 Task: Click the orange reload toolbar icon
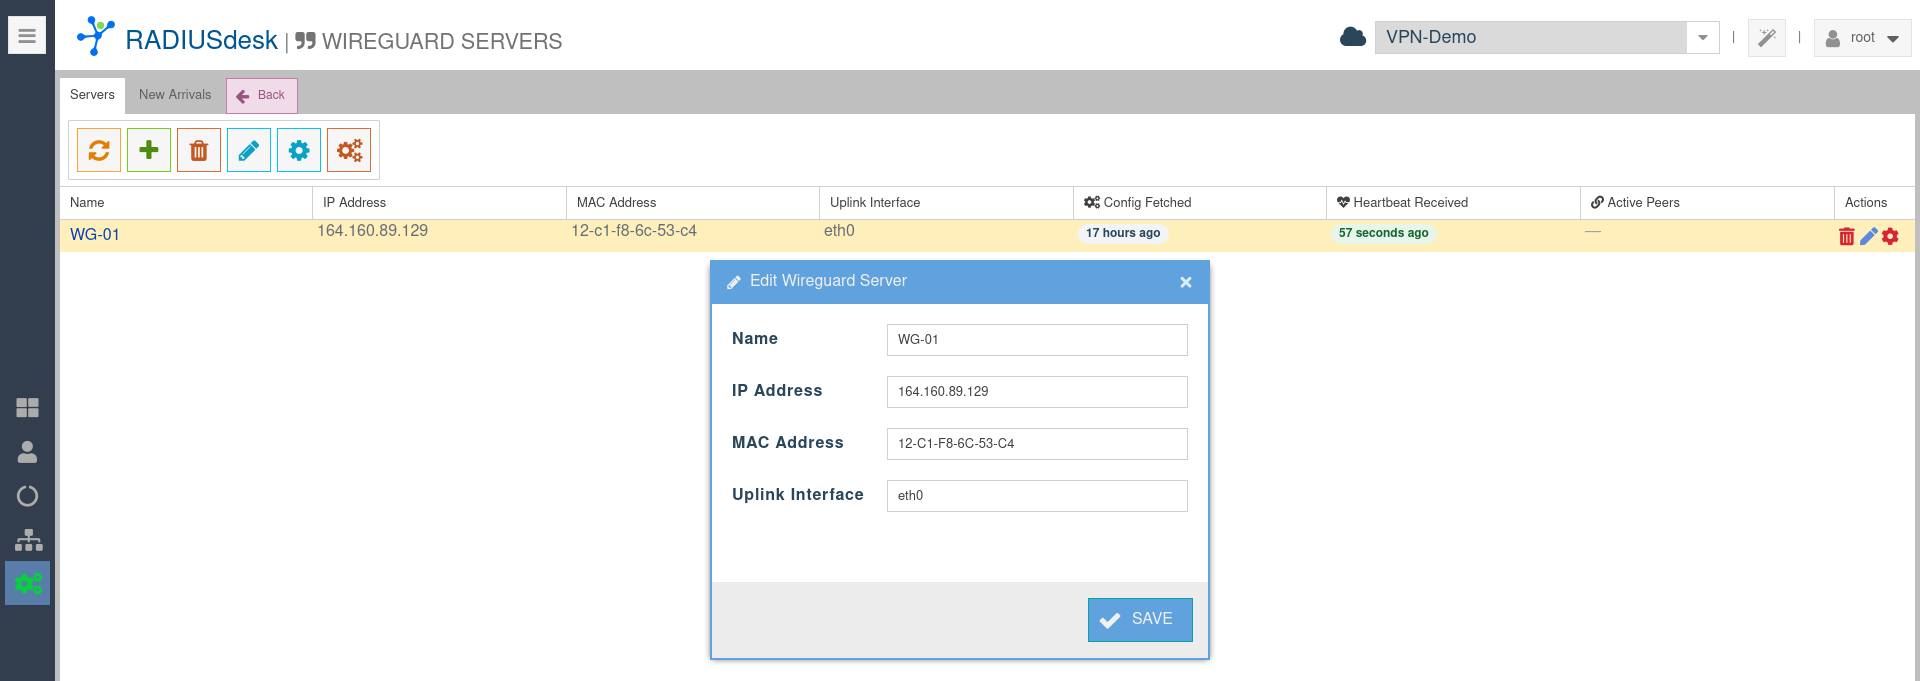99,150
